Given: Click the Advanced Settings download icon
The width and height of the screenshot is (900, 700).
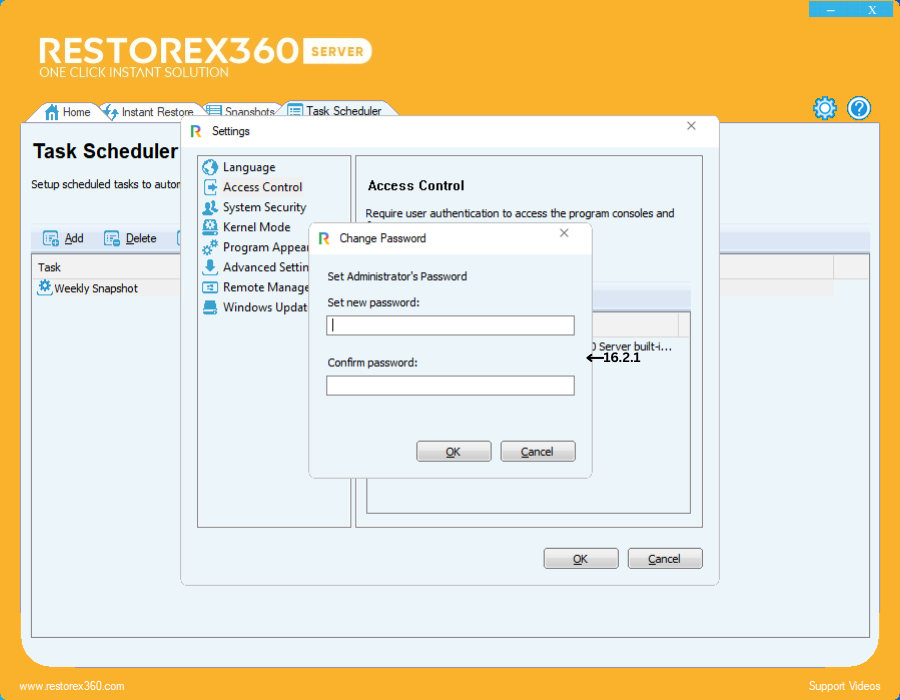Looking at the screenshot, I should [210, 267].
